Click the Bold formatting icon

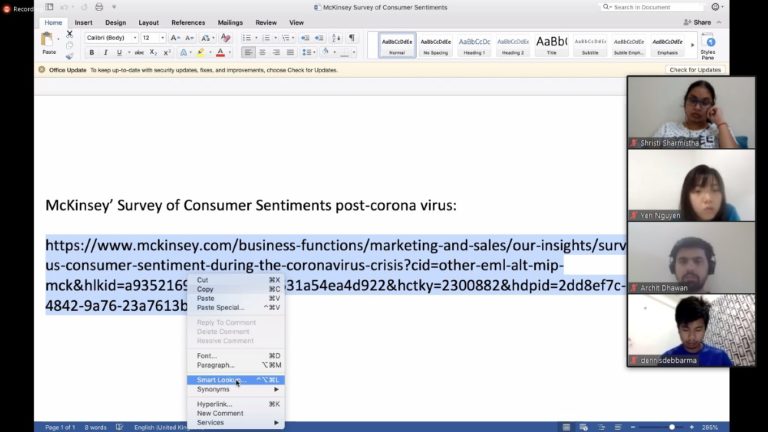(x=92, y=53)
